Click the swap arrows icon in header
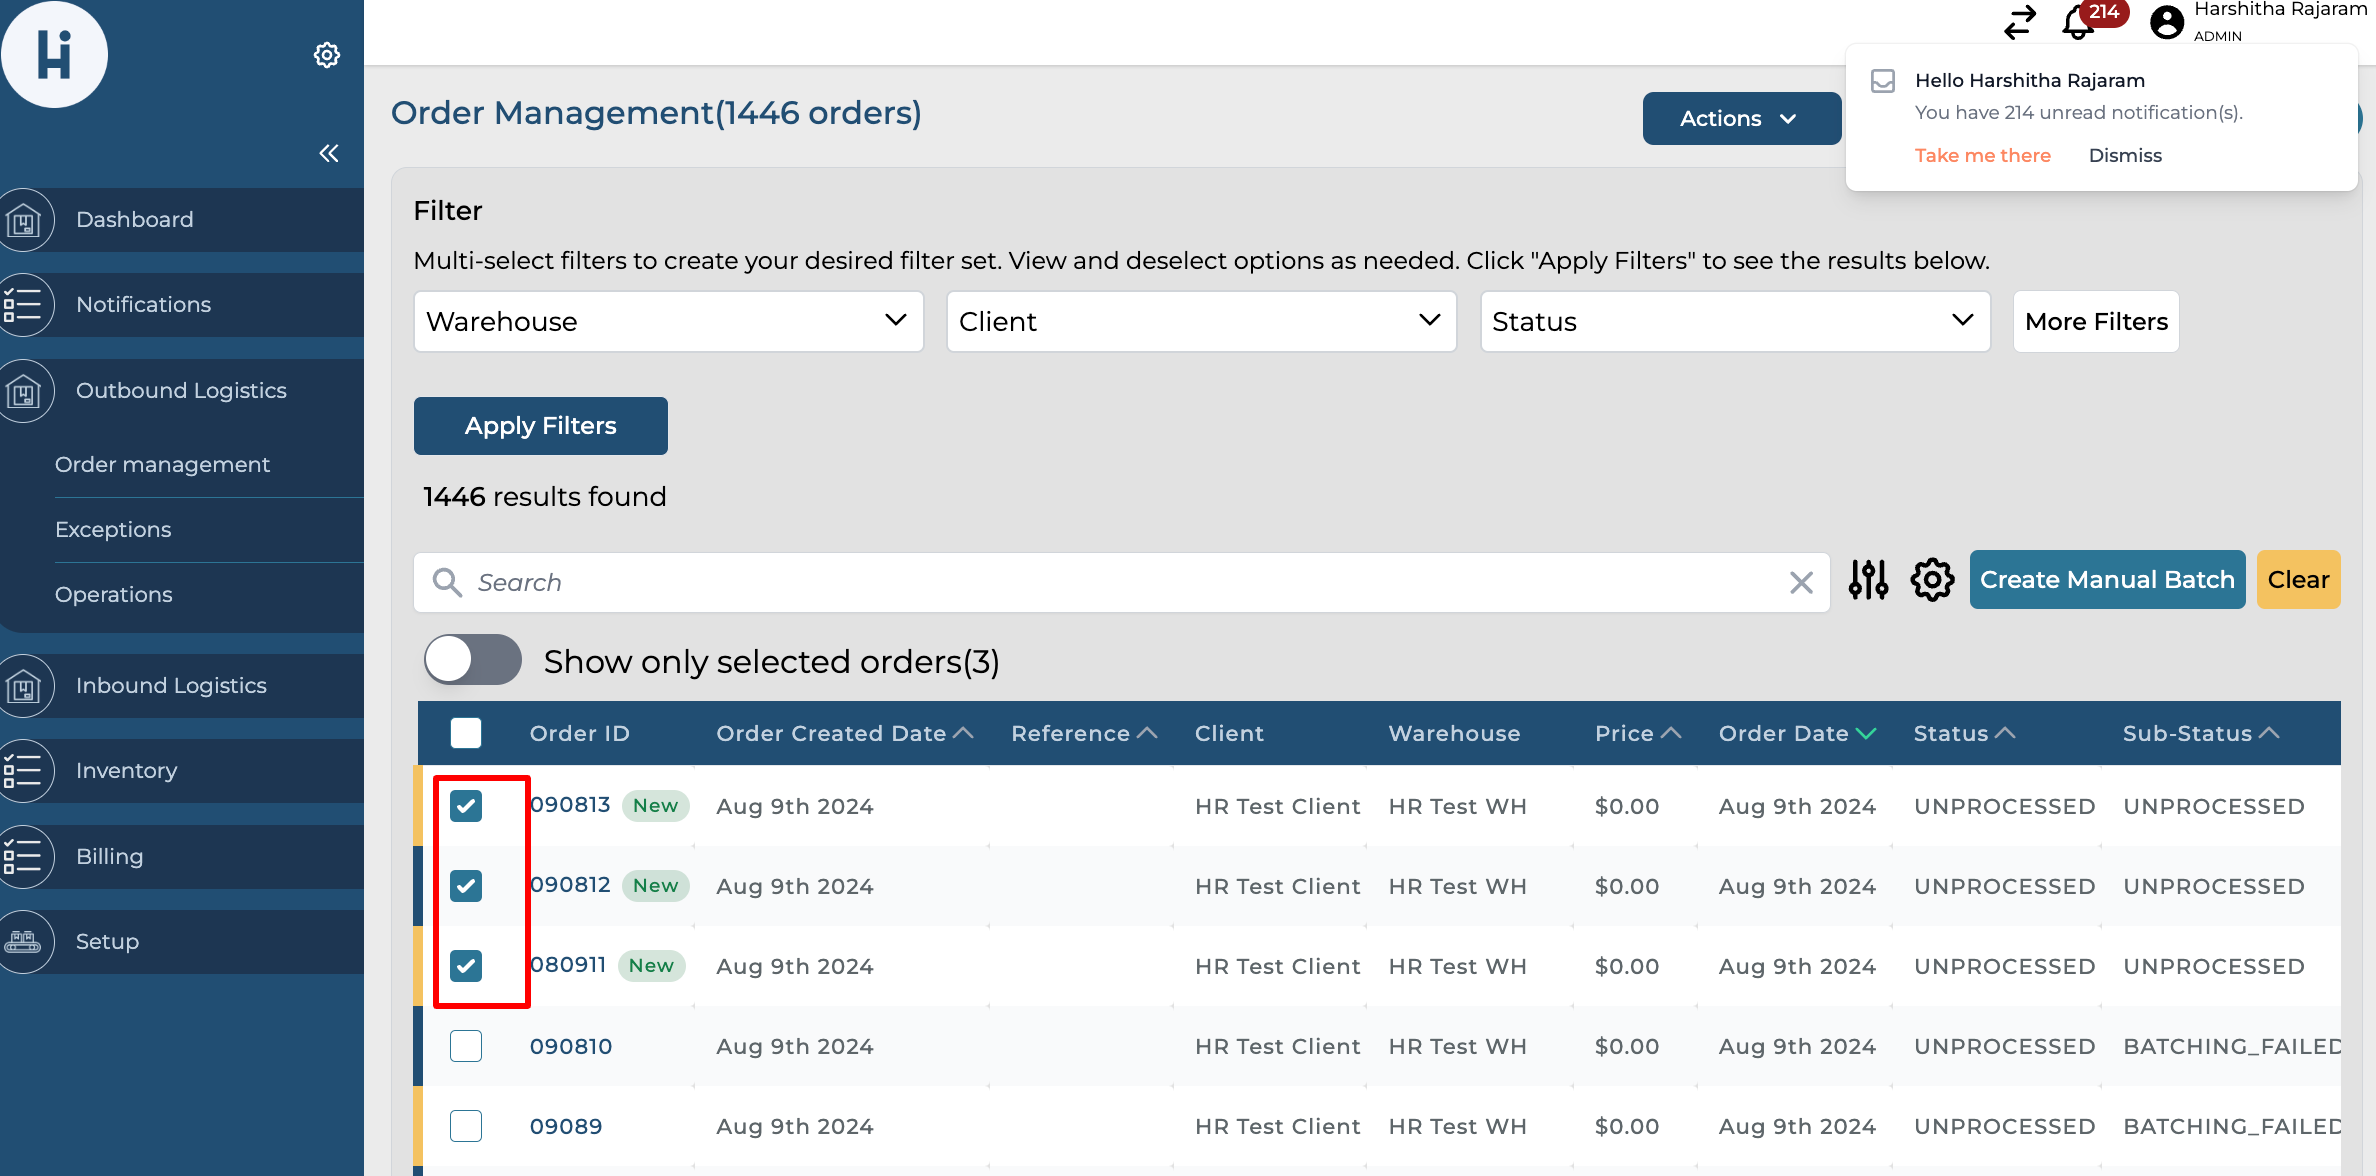The height and width of the screenshot is (1176, 2376). pos(2020,22)
